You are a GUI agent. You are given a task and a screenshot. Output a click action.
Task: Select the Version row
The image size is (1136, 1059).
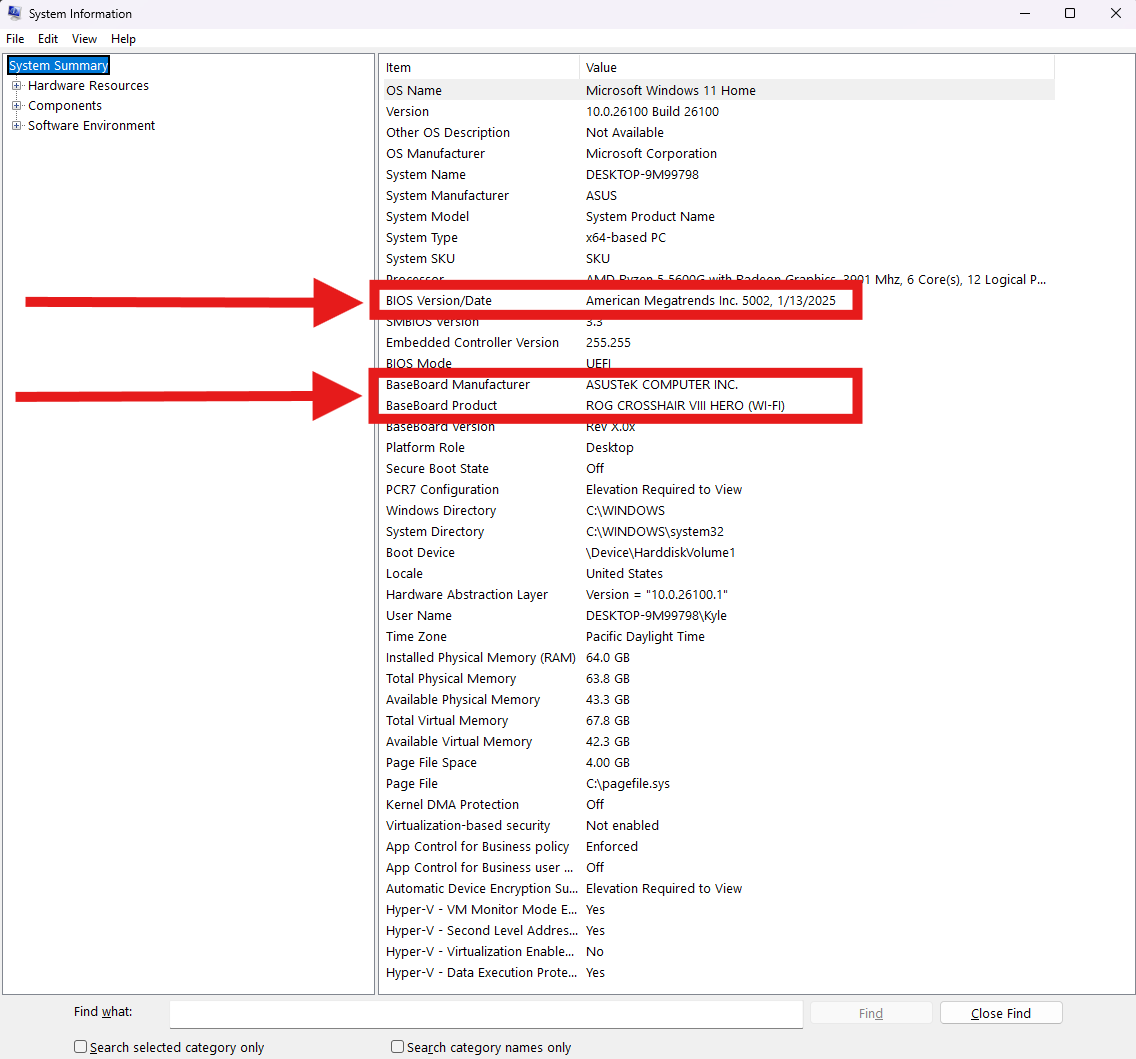[x=718, y=112]
